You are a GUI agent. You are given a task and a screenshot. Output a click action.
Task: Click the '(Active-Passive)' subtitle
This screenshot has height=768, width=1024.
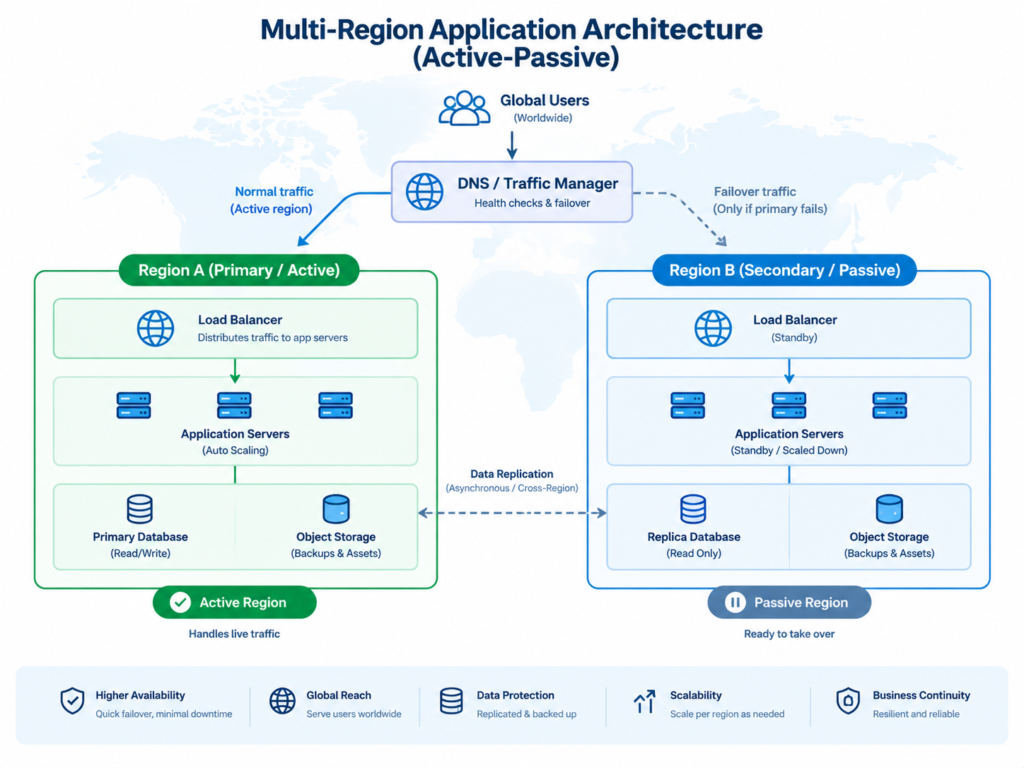pyautogui.click(x=515, y=57)
